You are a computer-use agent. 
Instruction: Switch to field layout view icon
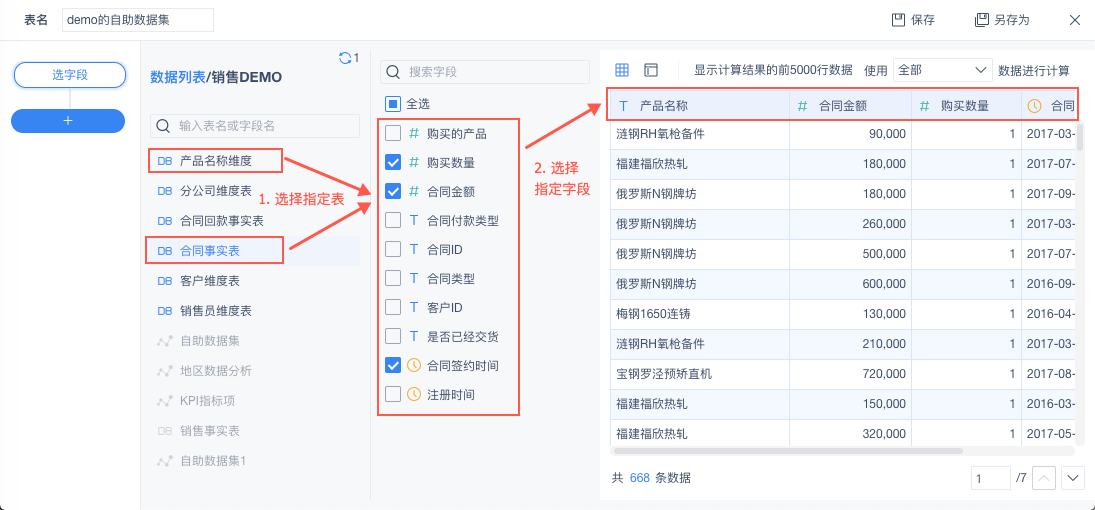click(x=651, y=70)
